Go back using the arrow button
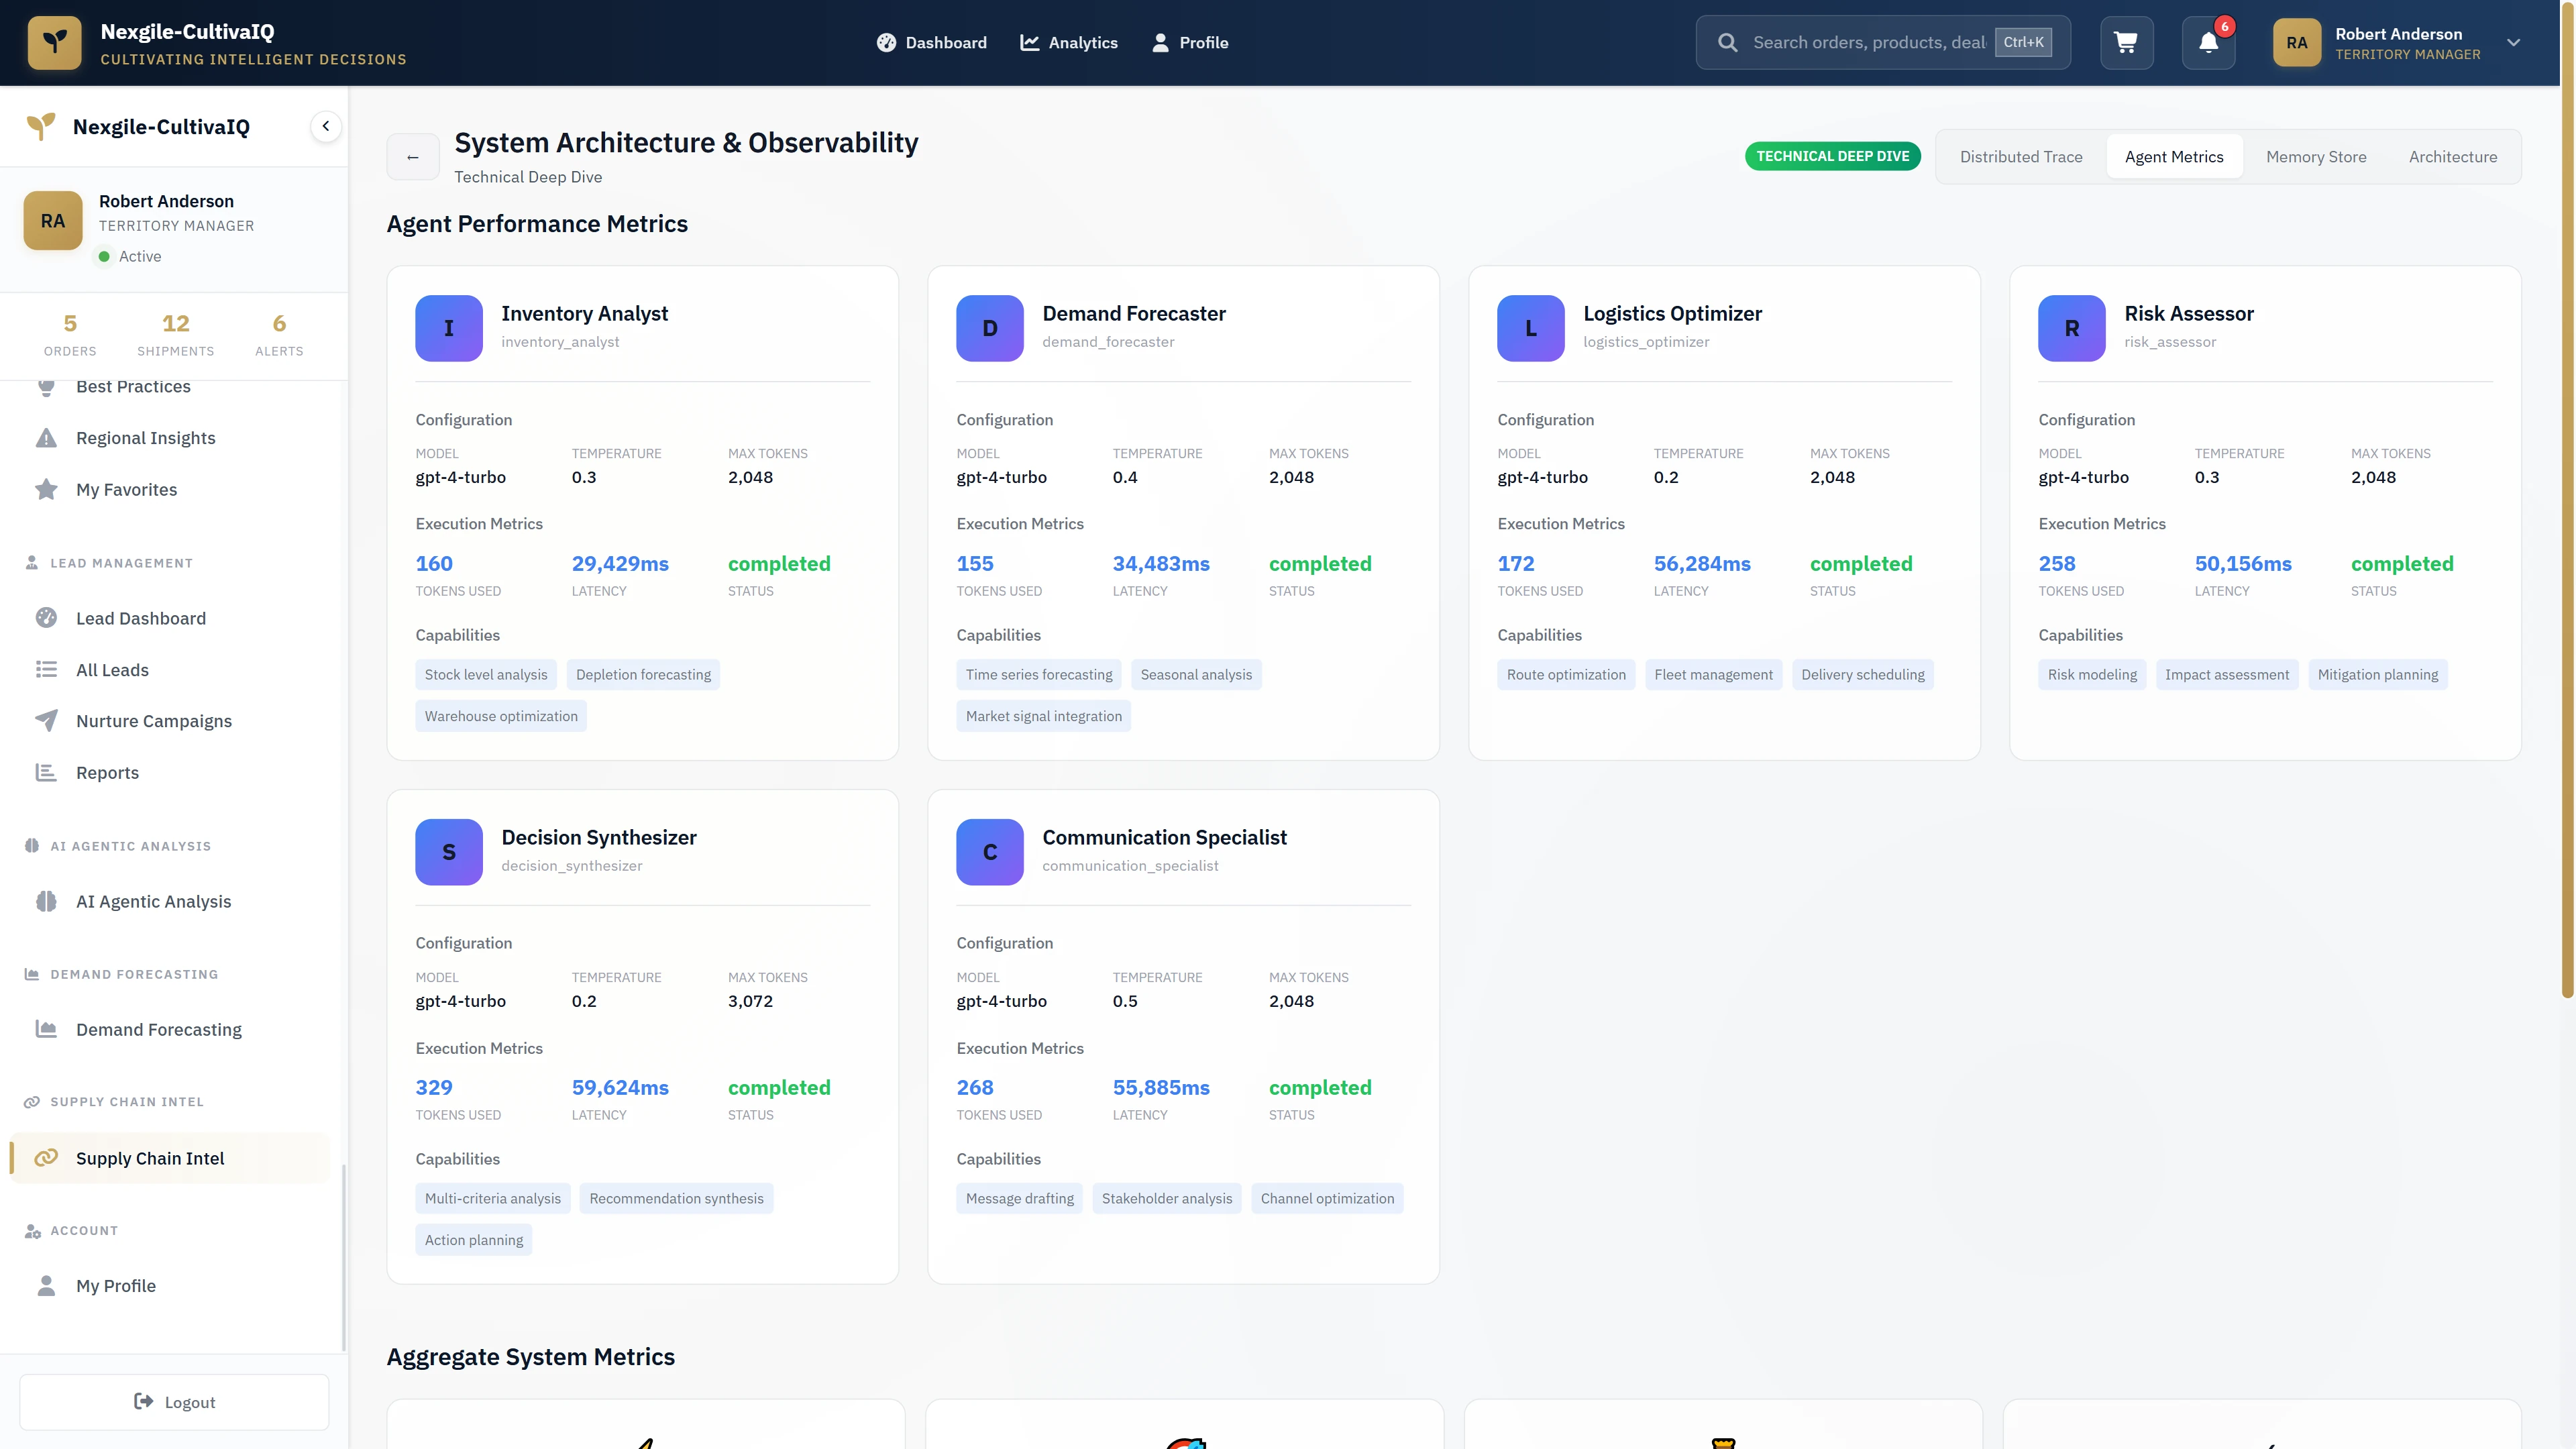 click(413, 156)
